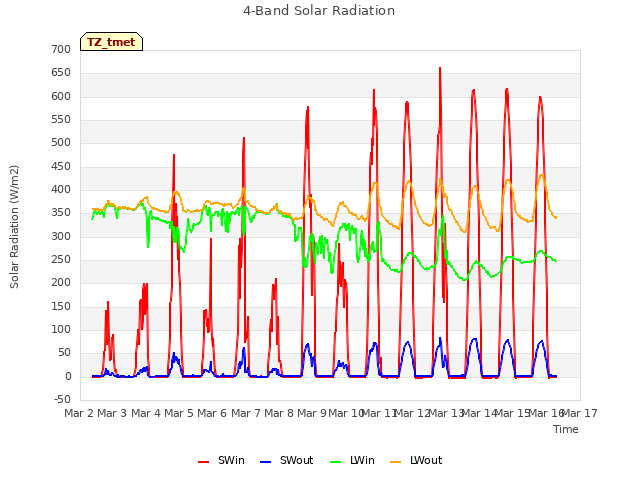Click the Mar 5 x-axis tick label
The height and width of the screenshot is (480, 640).
(x=179, y=413)
